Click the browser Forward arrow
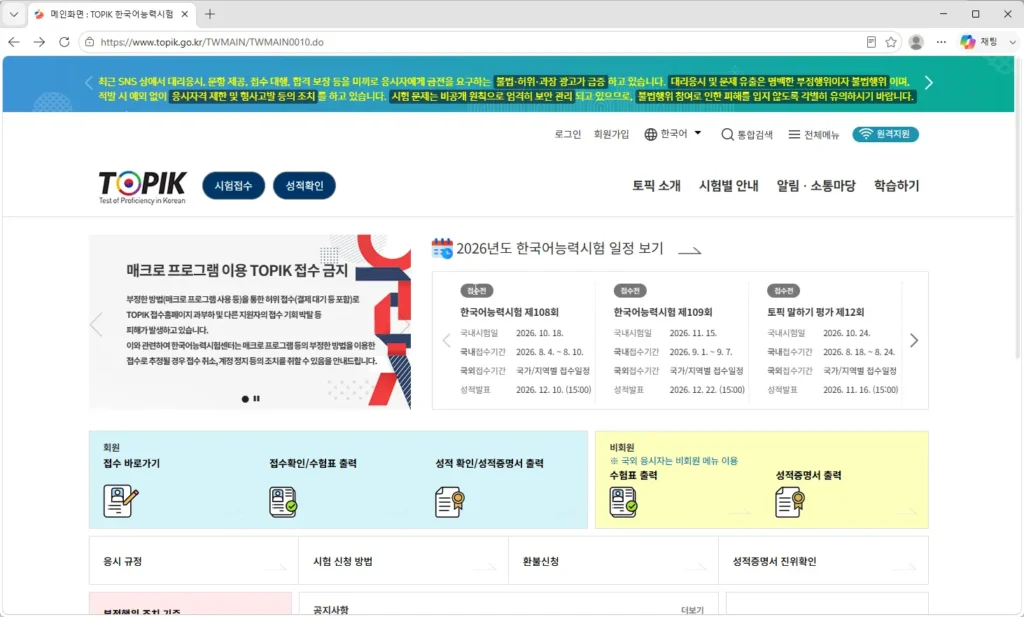This screenshot has height=617, width=1024. [x=39, y=42]
